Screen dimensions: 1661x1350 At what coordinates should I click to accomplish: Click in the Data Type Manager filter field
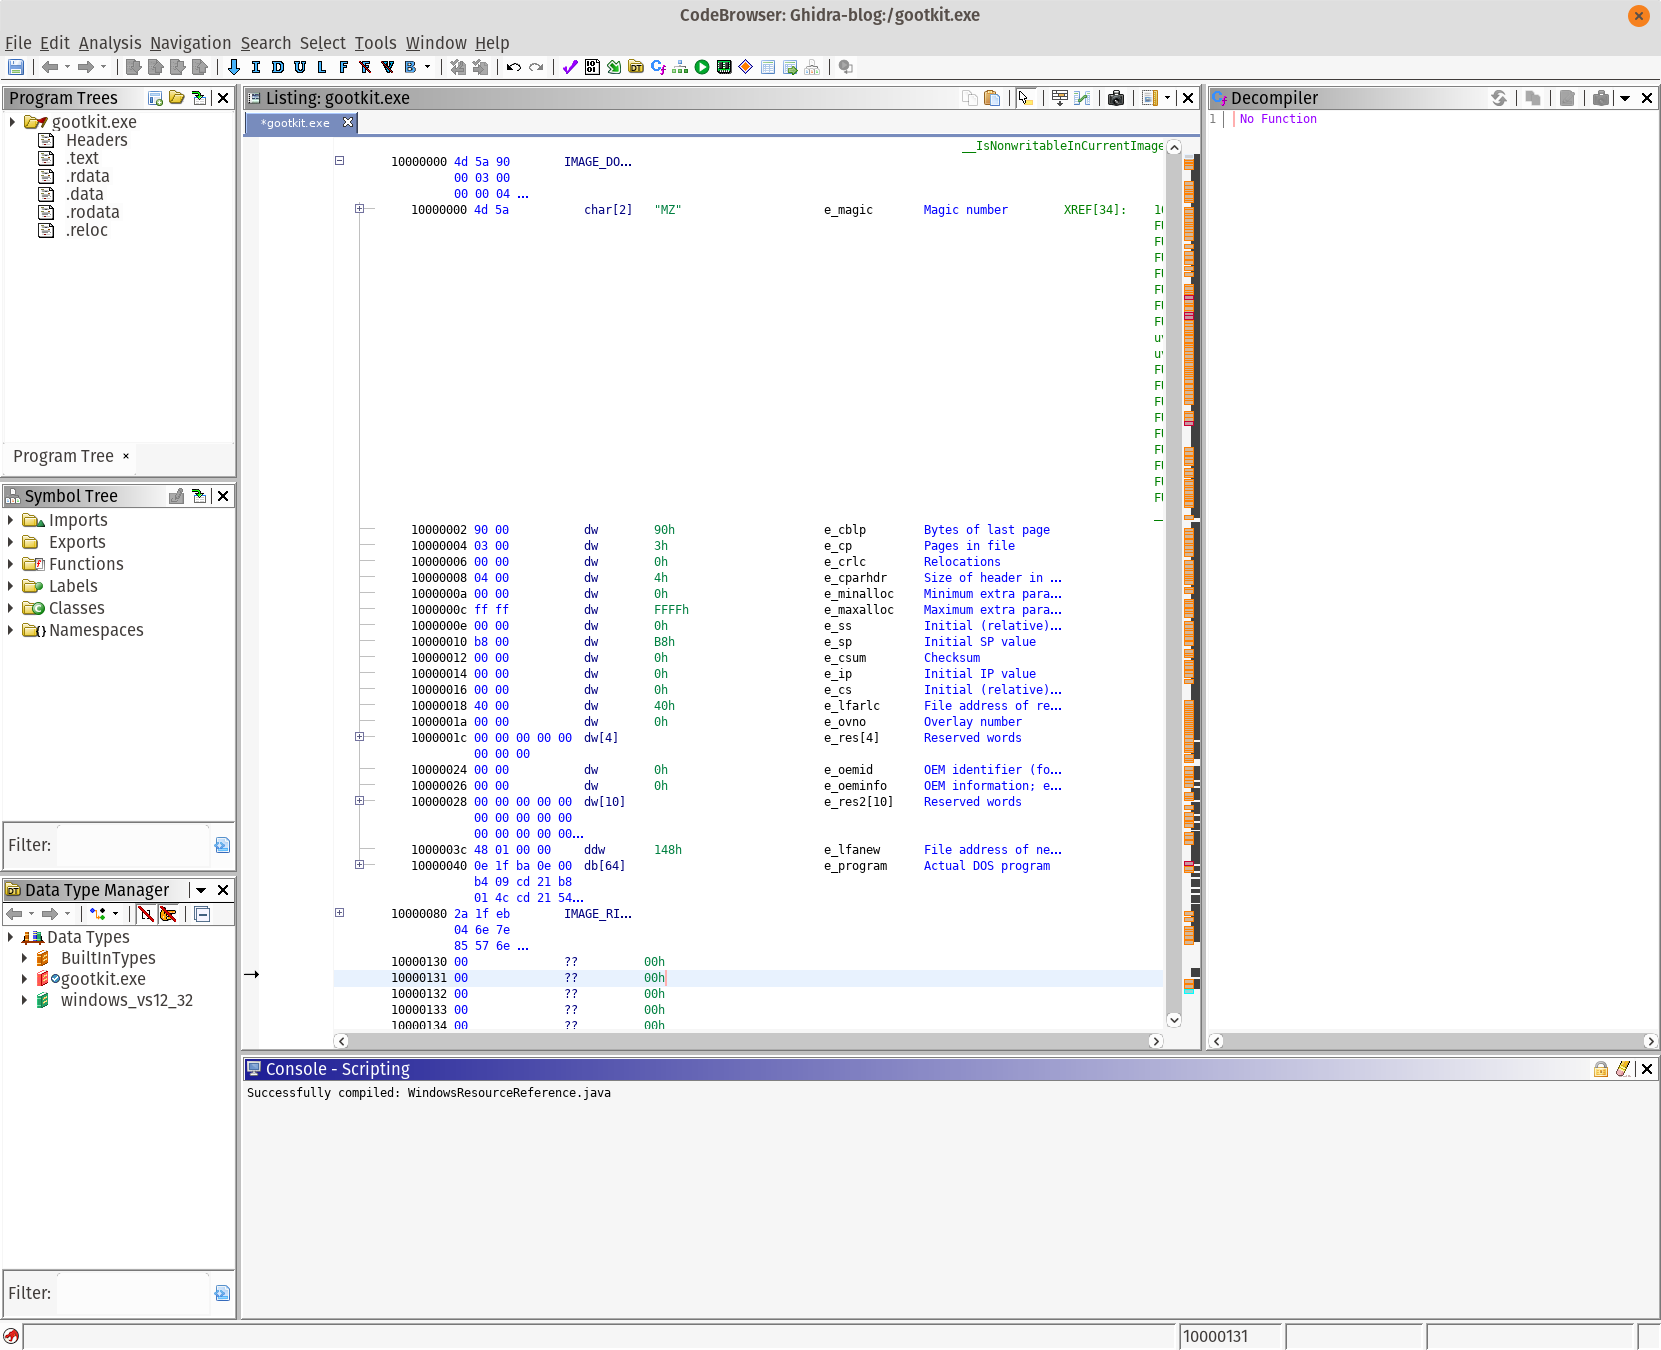tap(132, 1294)
